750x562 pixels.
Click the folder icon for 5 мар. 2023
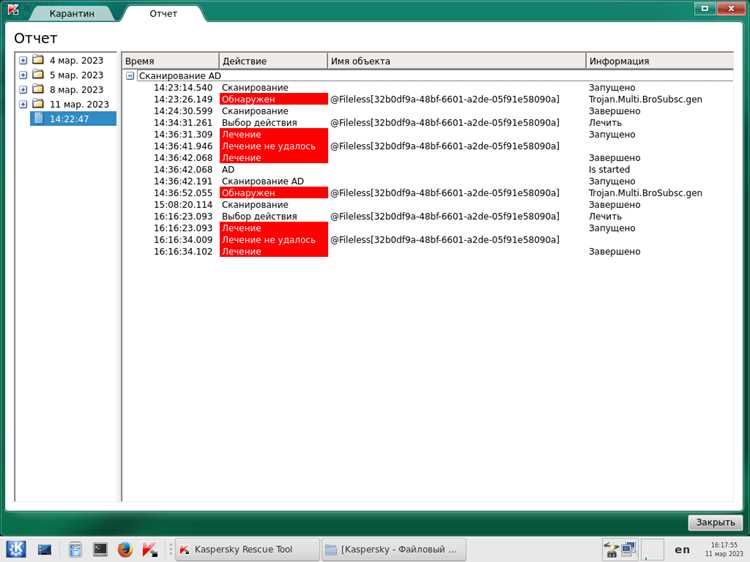(x=38, y=75)
